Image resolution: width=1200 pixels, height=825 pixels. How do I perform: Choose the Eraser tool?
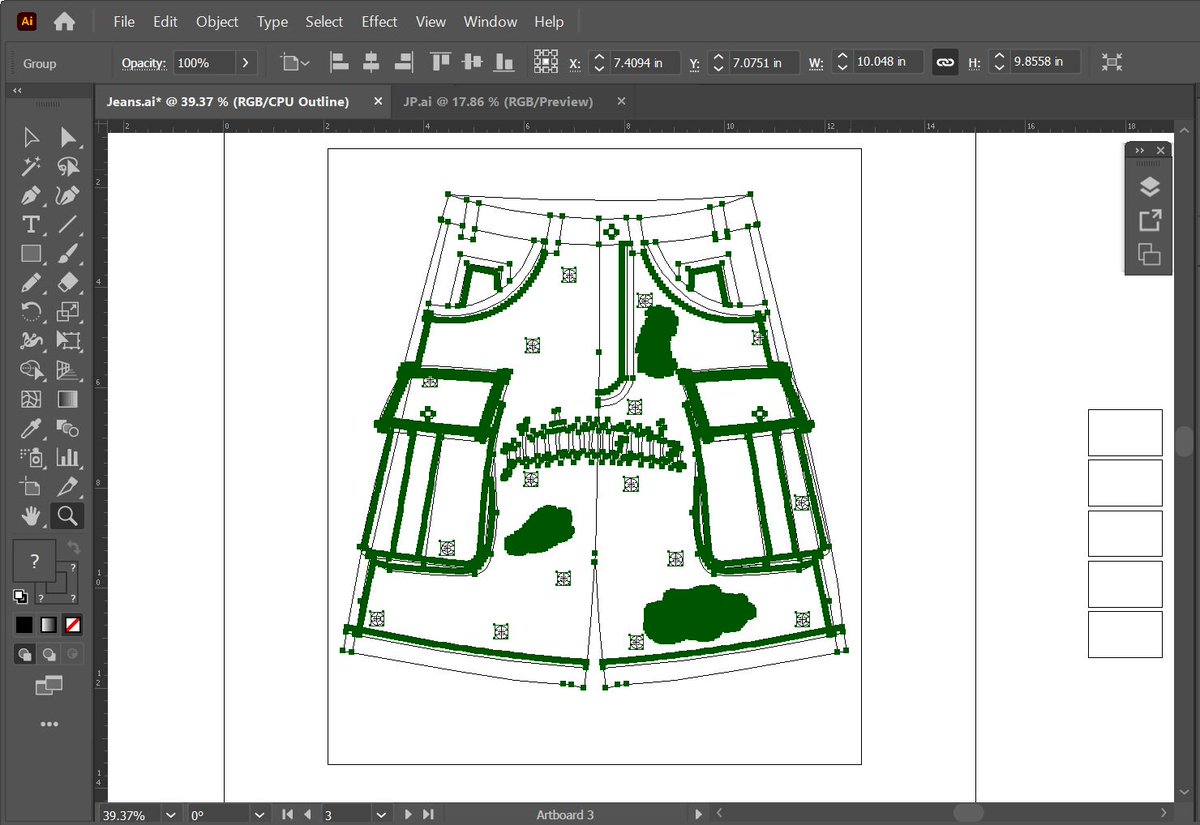[x=68, y=283]
